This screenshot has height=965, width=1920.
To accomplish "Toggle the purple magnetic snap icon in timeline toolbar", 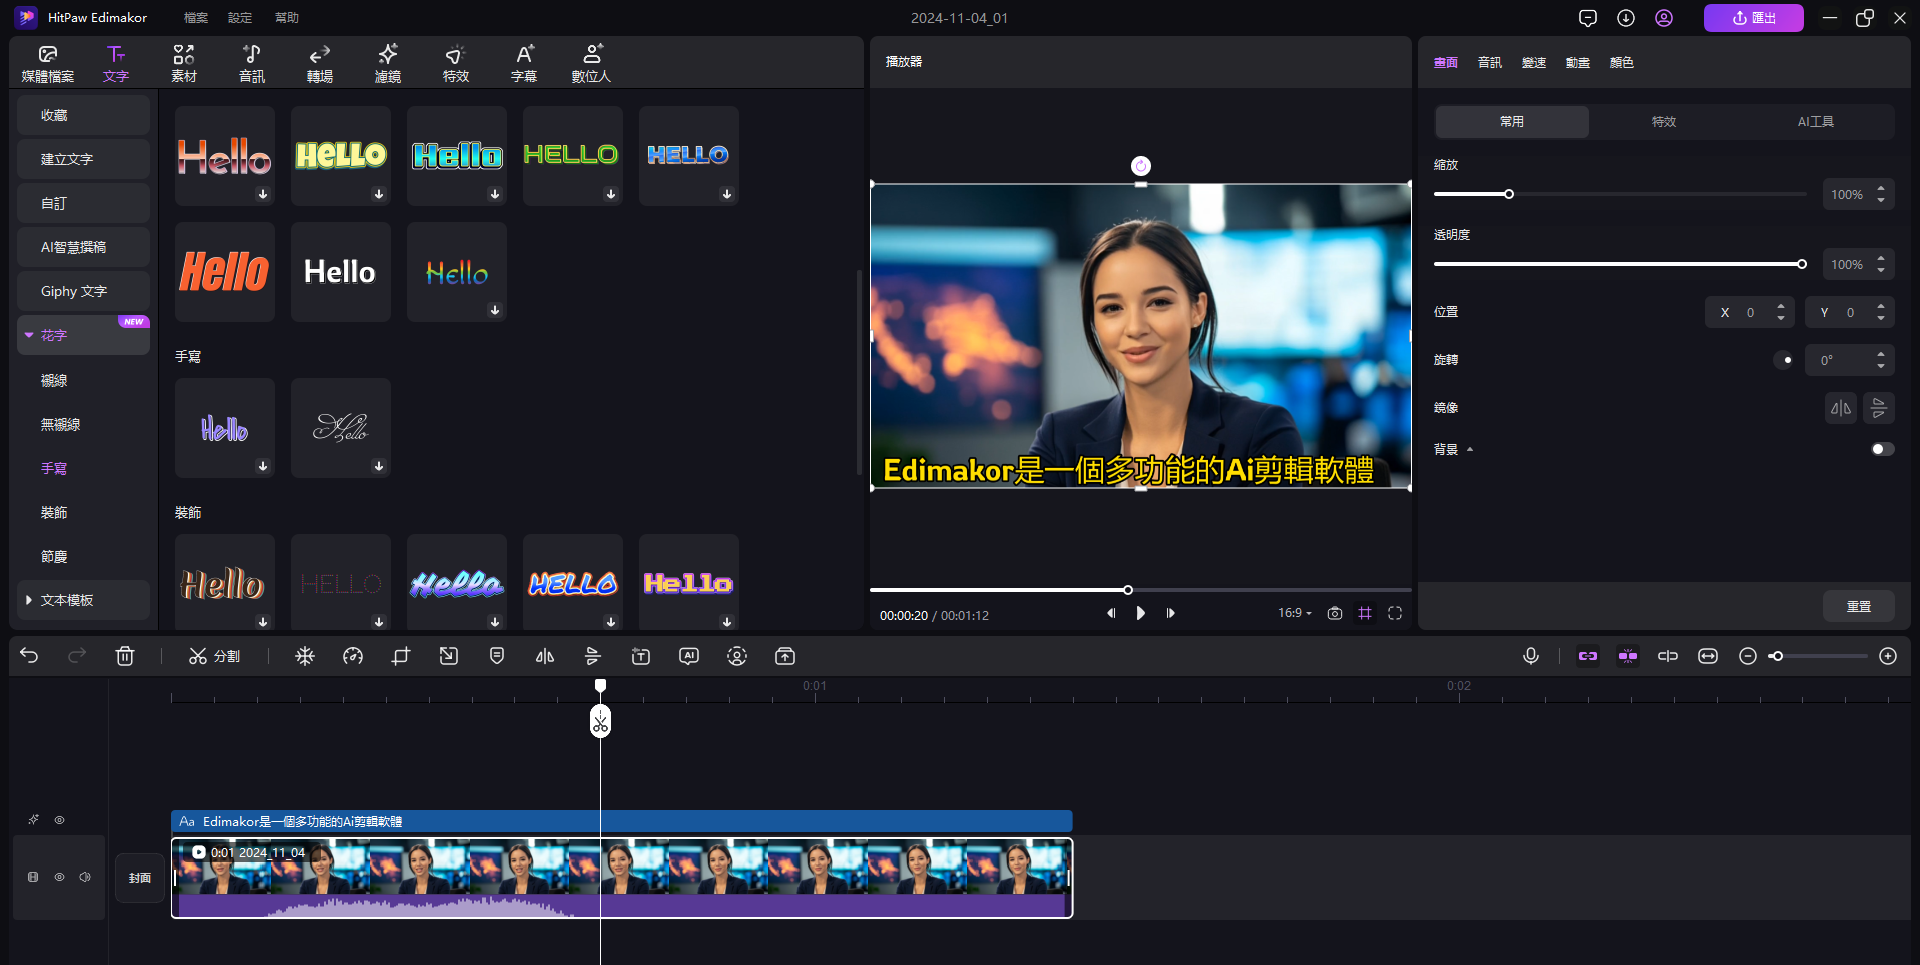I will click(x=1628, y=656).
